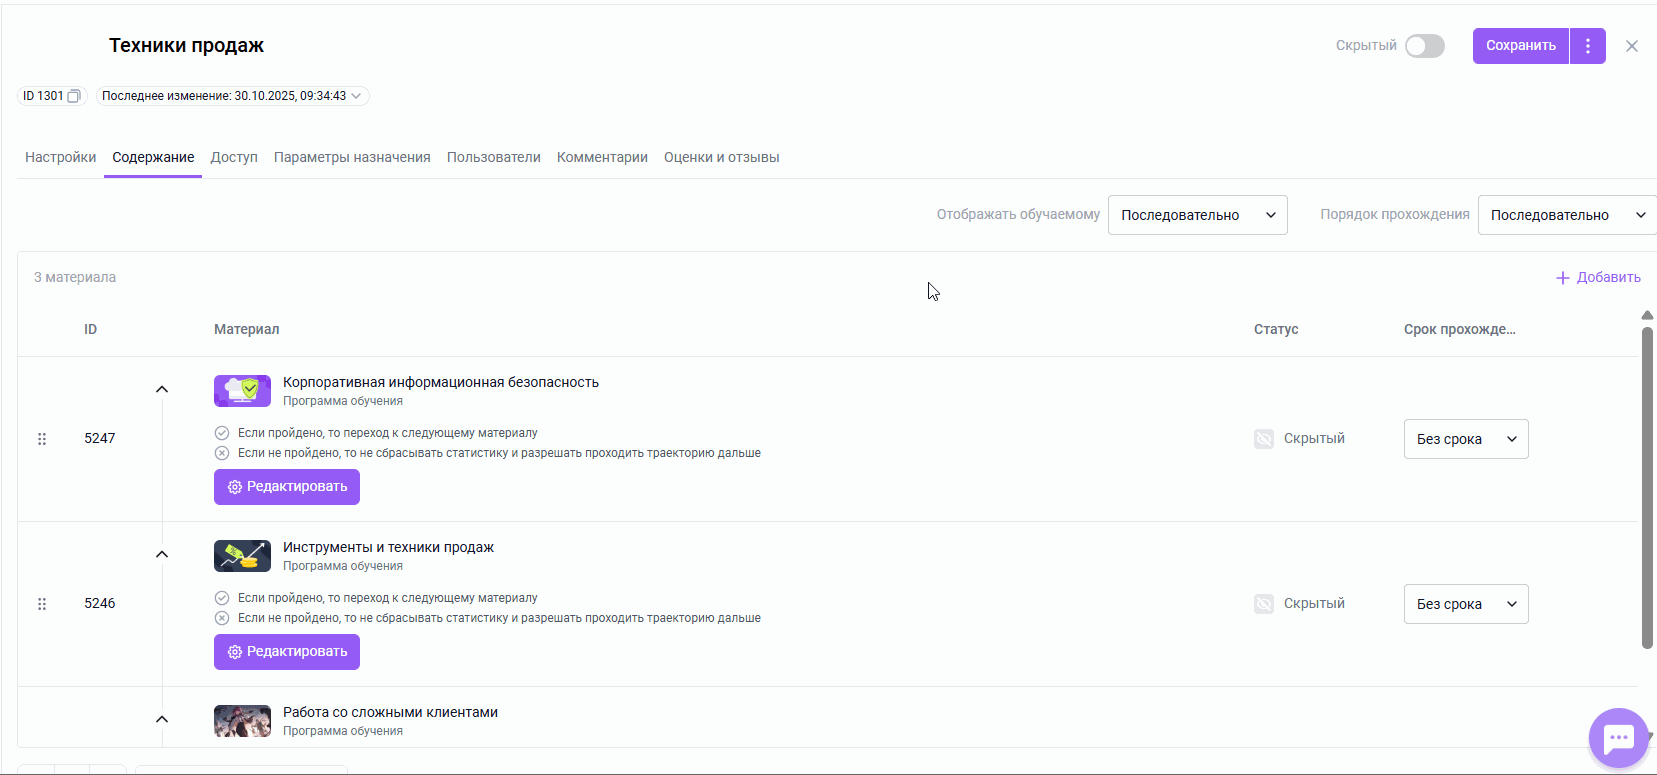The width and height of the screenshot is (1657, 775).
Task: Collapse the Корпоративная информационная безопасность row
Action: tap(162, 389)
